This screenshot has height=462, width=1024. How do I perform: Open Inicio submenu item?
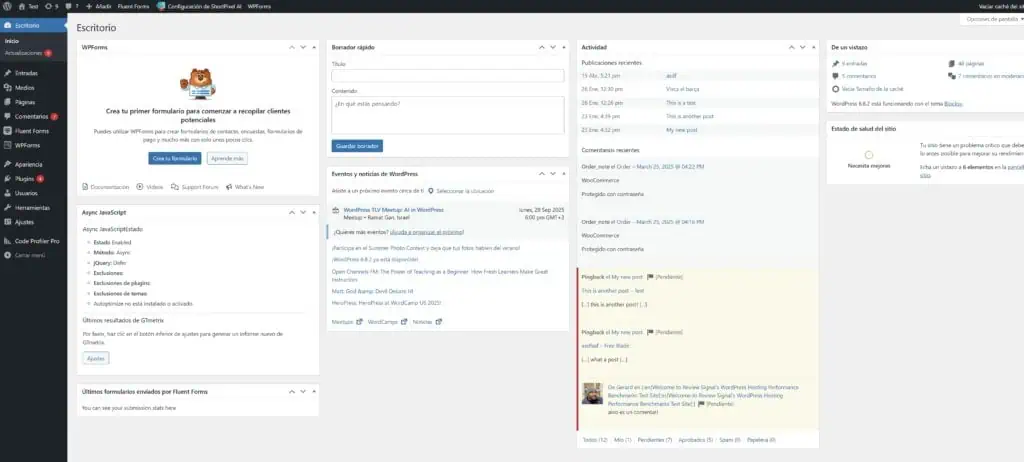pyautogui.click(x=12, y=41)
